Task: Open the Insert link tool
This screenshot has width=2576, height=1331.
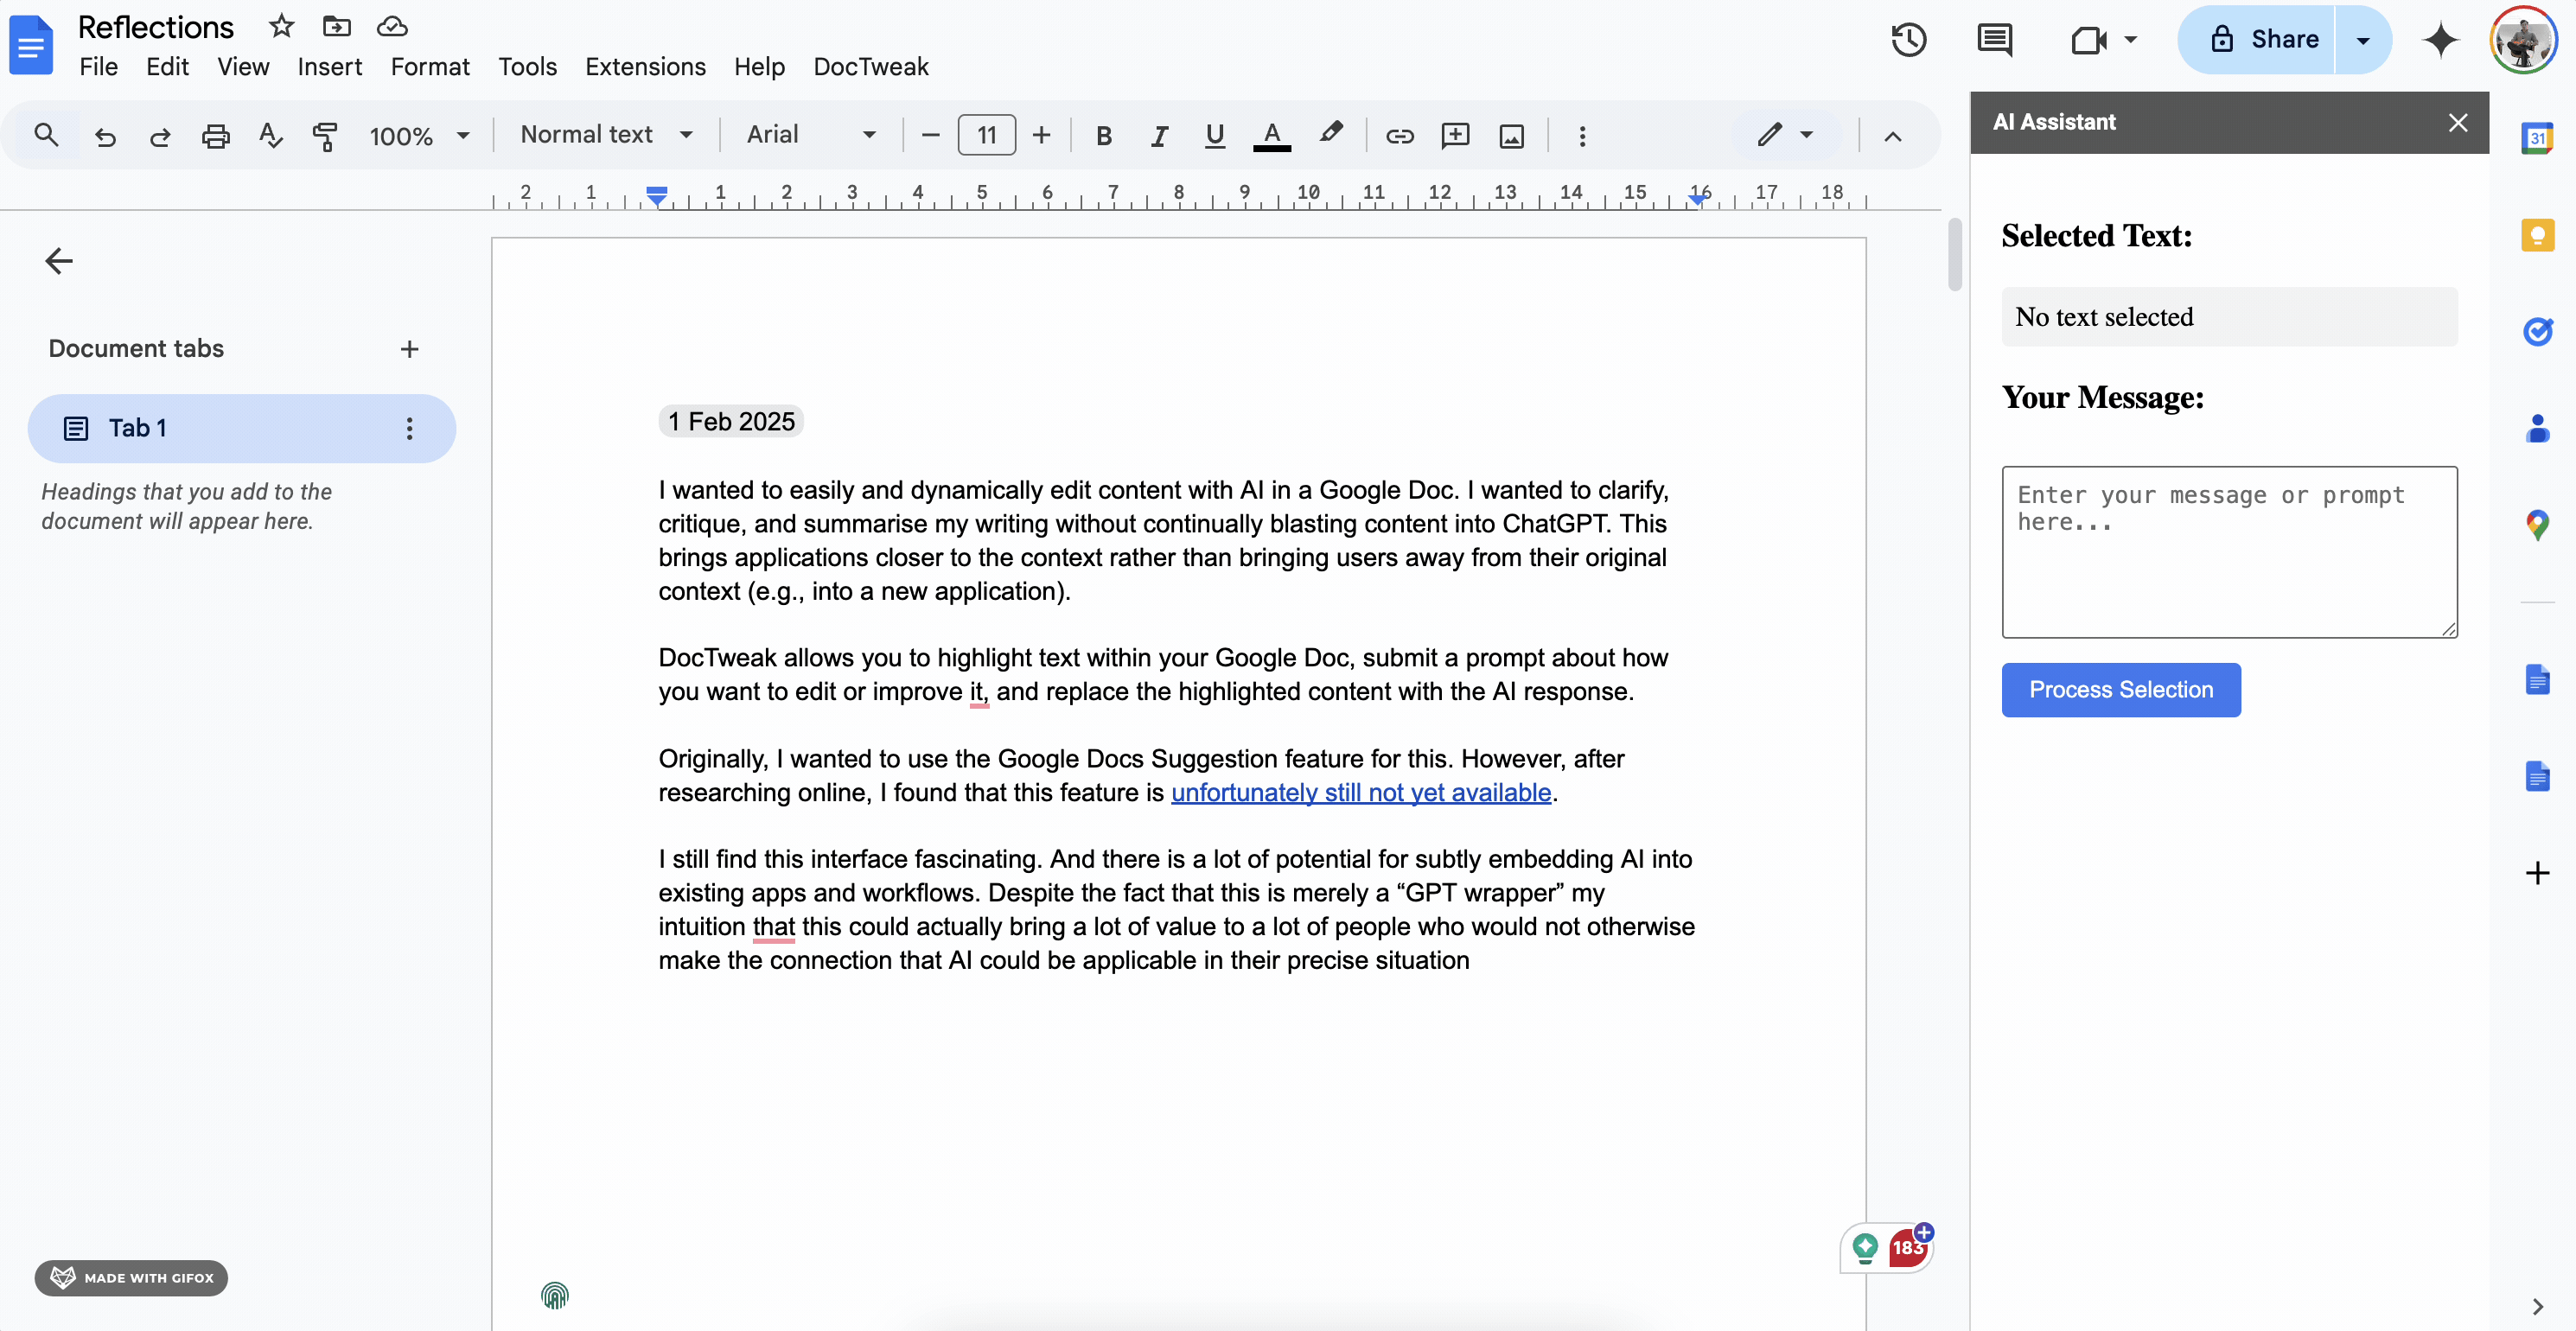Action: (1400, 136)
